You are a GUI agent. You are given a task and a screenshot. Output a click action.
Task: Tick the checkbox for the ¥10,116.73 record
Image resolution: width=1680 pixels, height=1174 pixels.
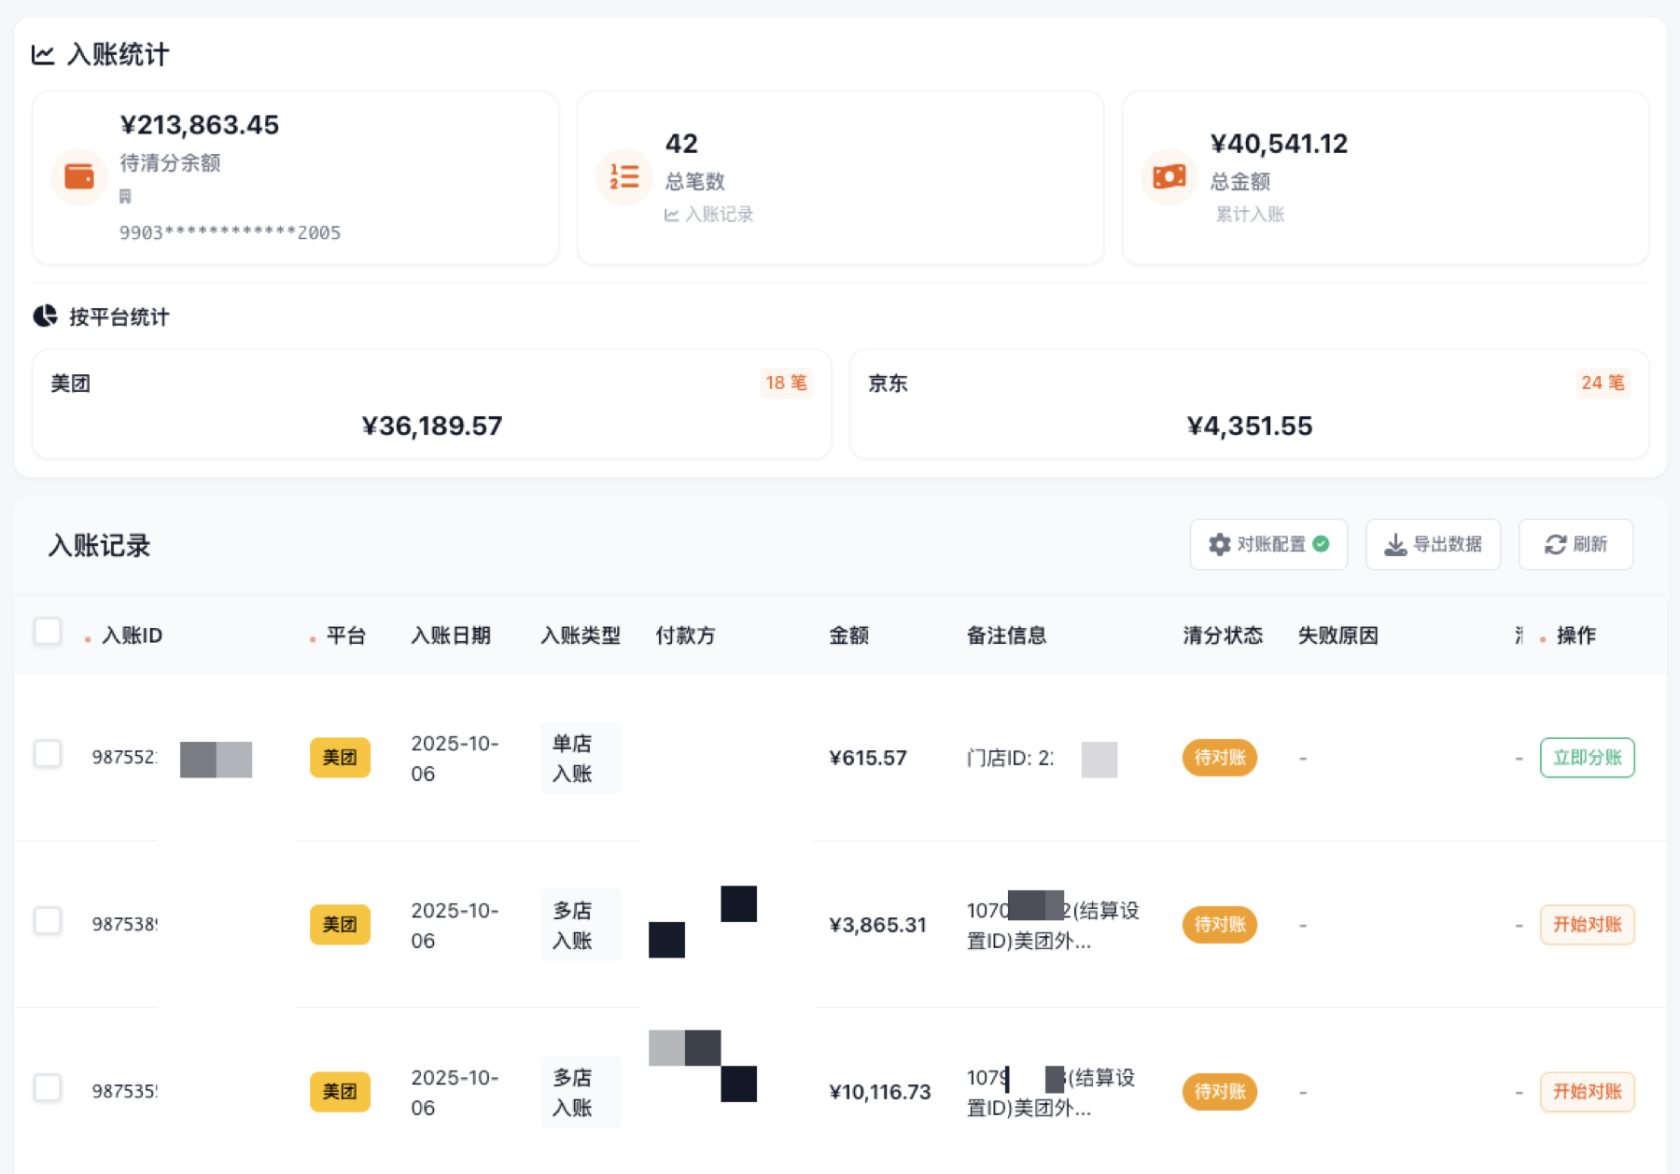48,1088
